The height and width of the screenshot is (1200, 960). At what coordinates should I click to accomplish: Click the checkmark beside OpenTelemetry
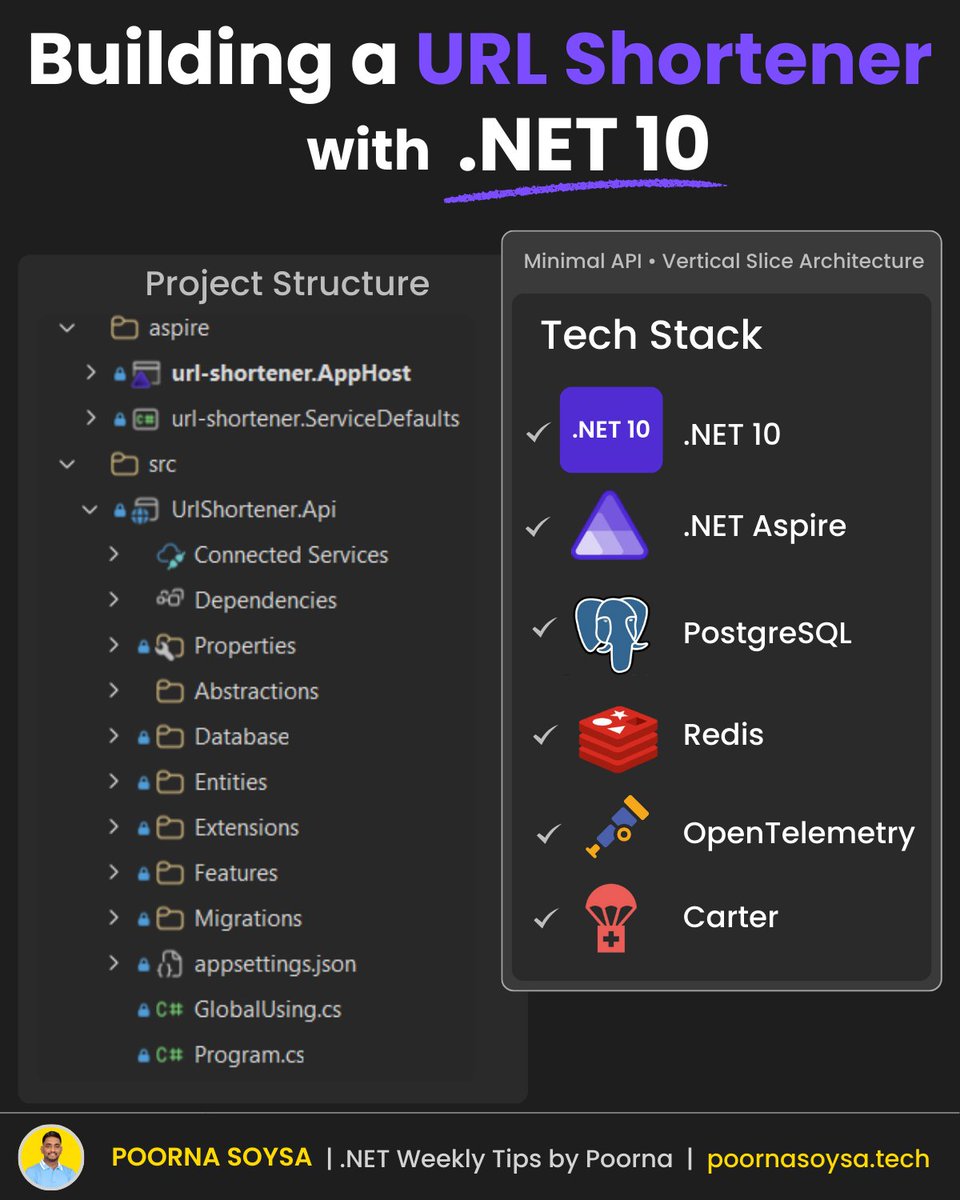pos(549,832)
